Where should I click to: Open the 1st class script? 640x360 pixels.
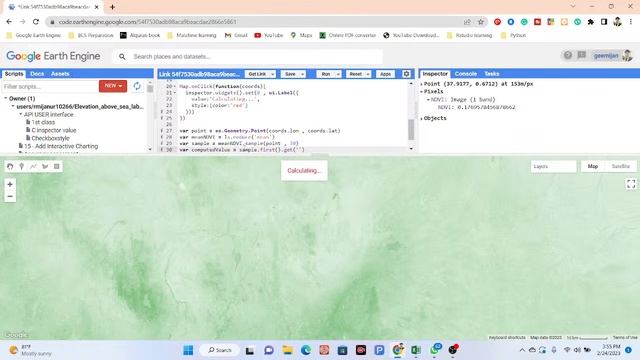click(43, 122)
